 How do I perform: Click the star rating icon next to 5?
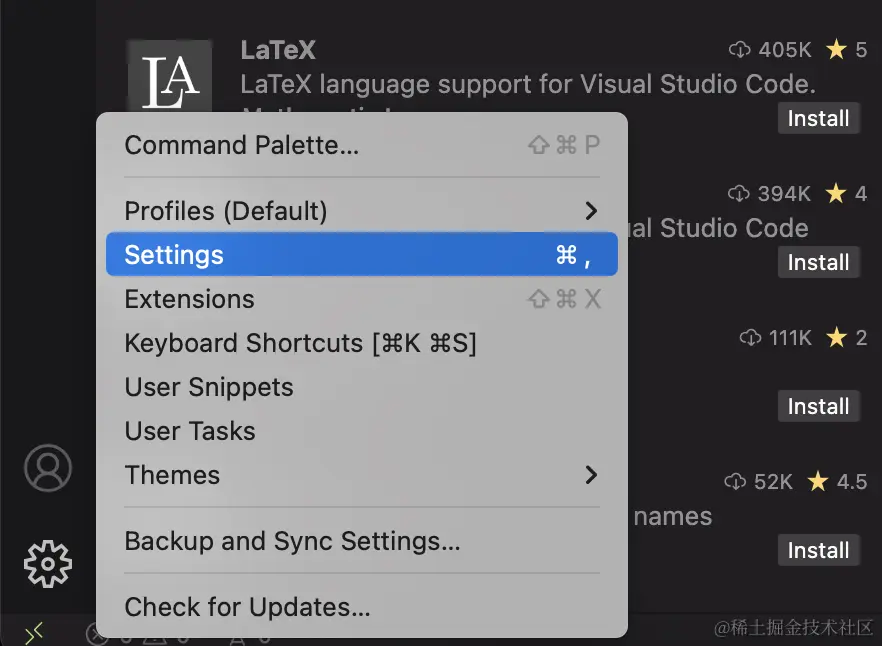point(837,49)
